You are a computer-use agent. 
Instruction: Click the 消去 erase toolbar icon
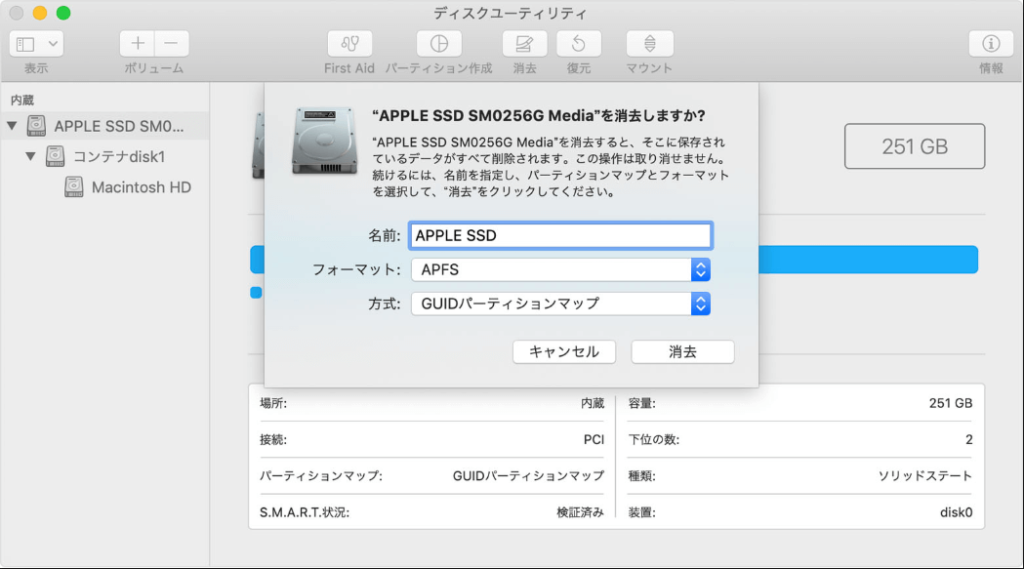coord(524,44)
